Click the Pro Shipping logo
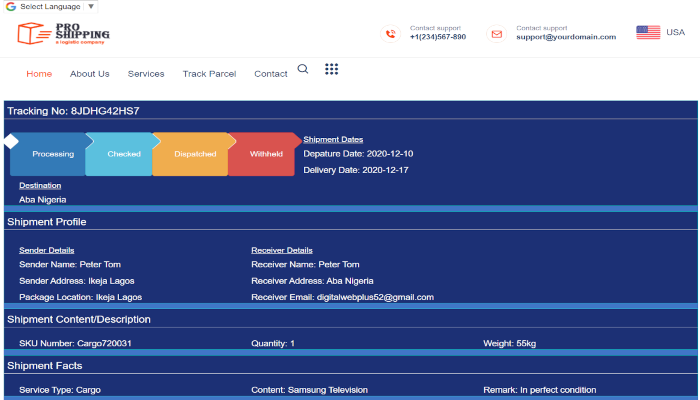 pos(63,34)
